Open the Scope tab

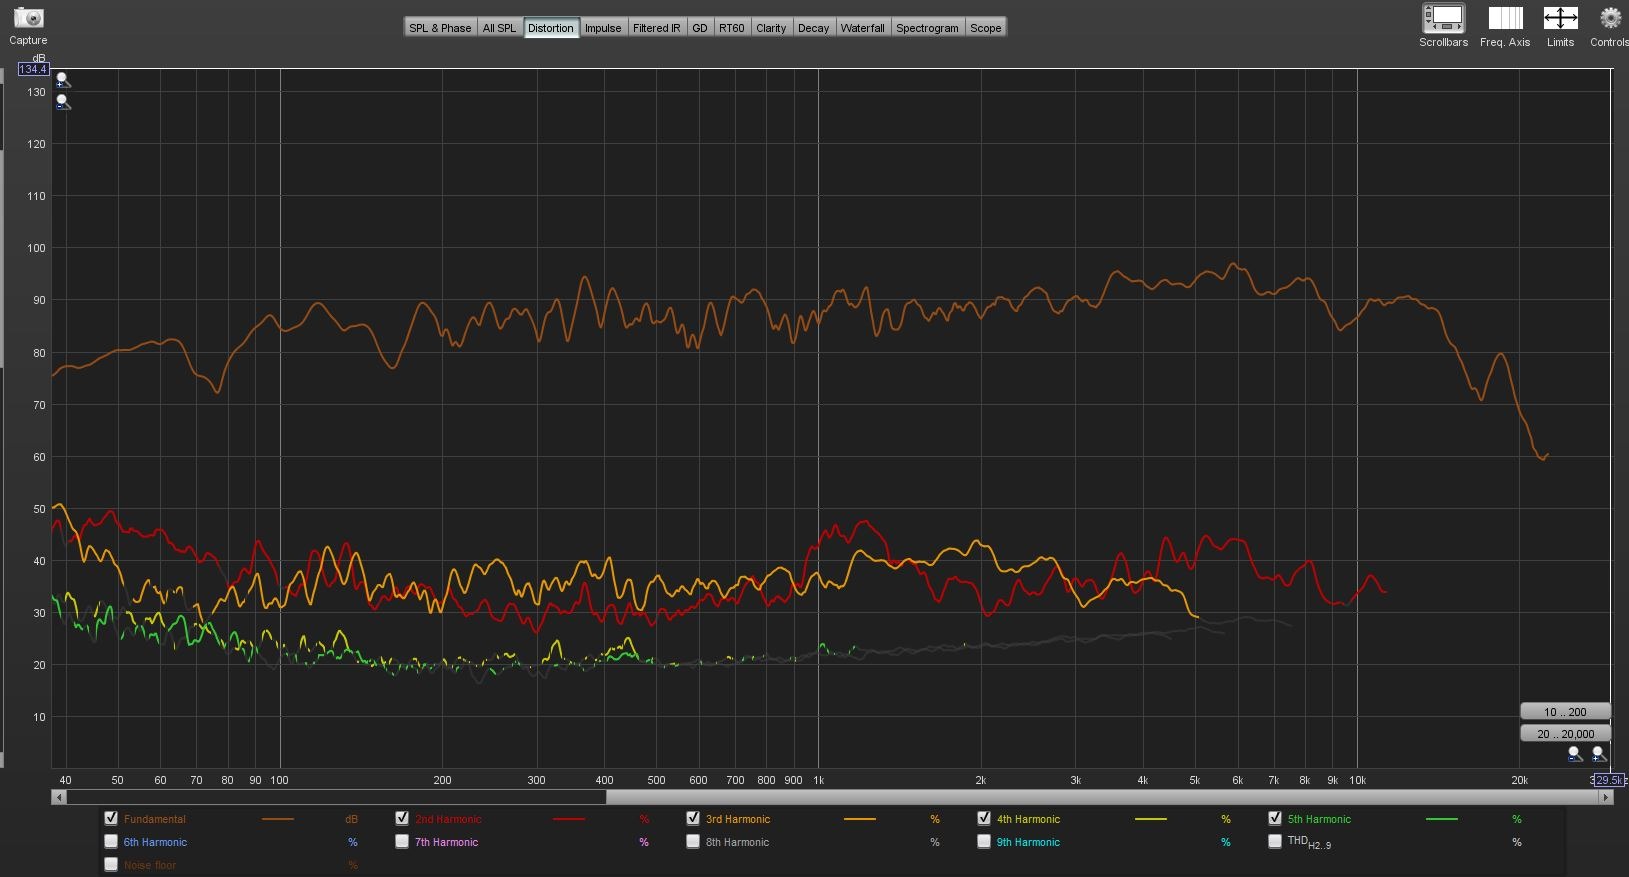point(986,28)
